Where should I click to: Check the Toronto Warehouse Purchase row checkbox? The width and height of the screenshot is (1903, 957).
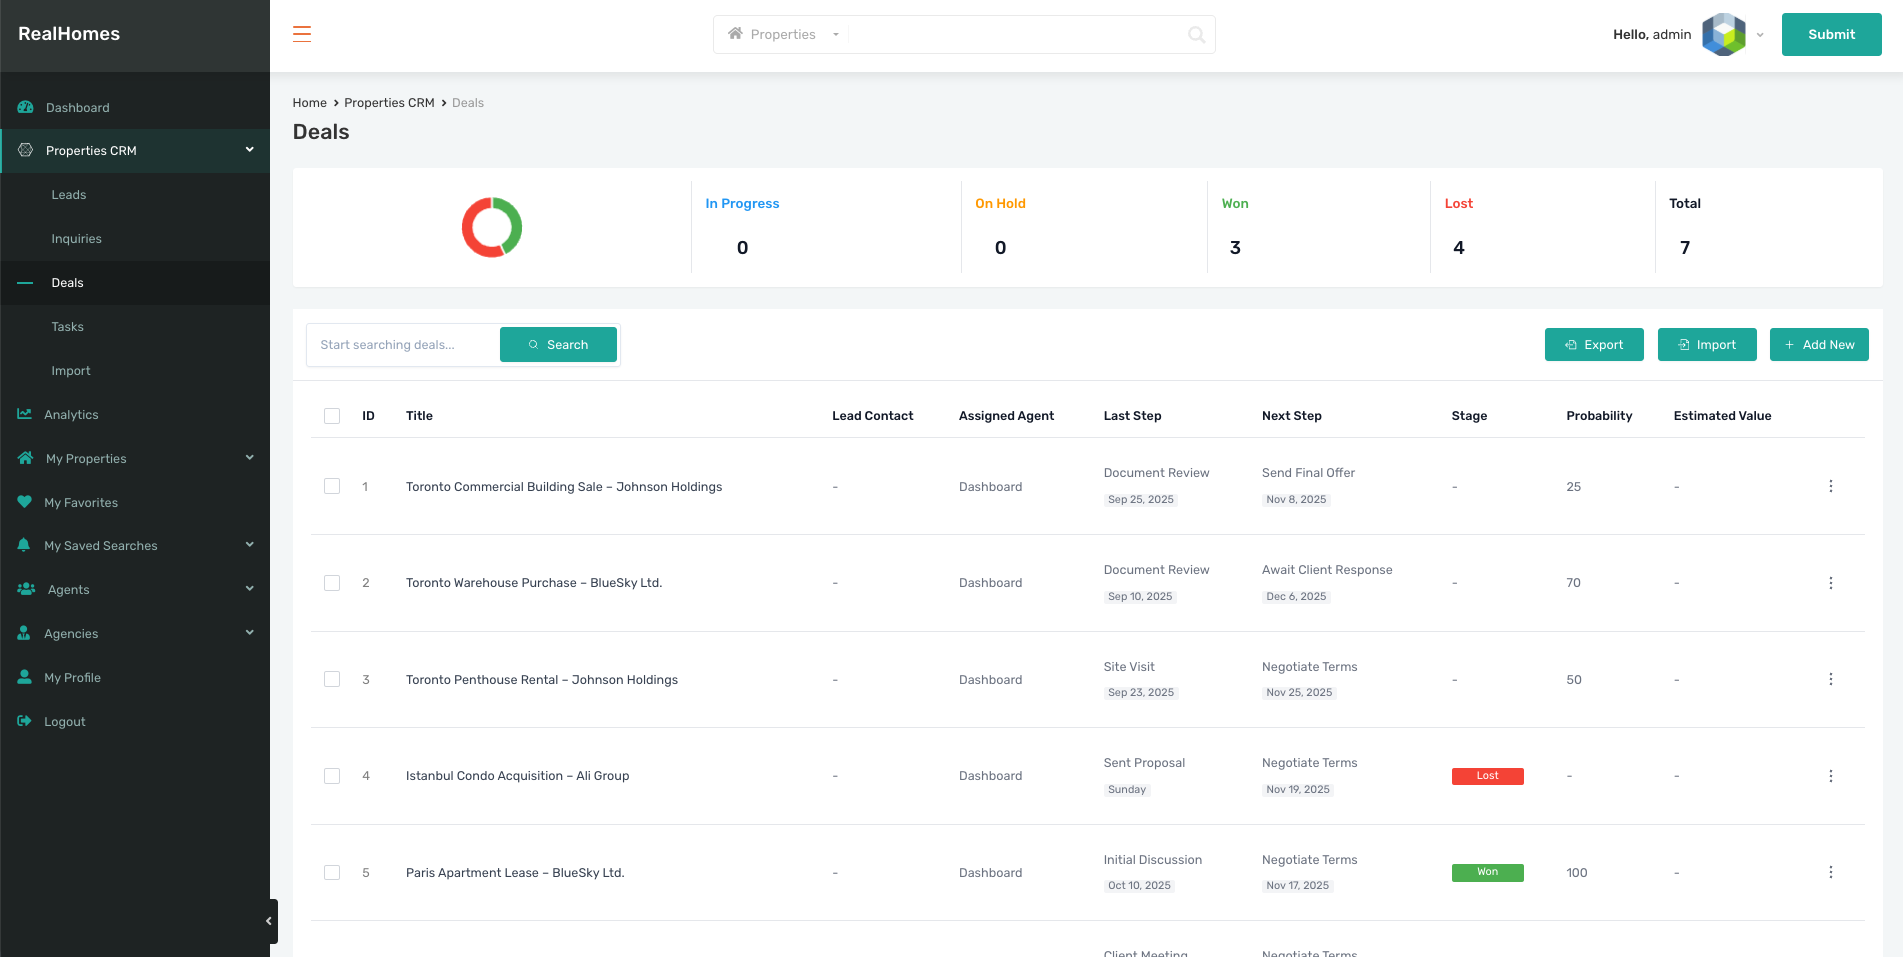(332, 583)
